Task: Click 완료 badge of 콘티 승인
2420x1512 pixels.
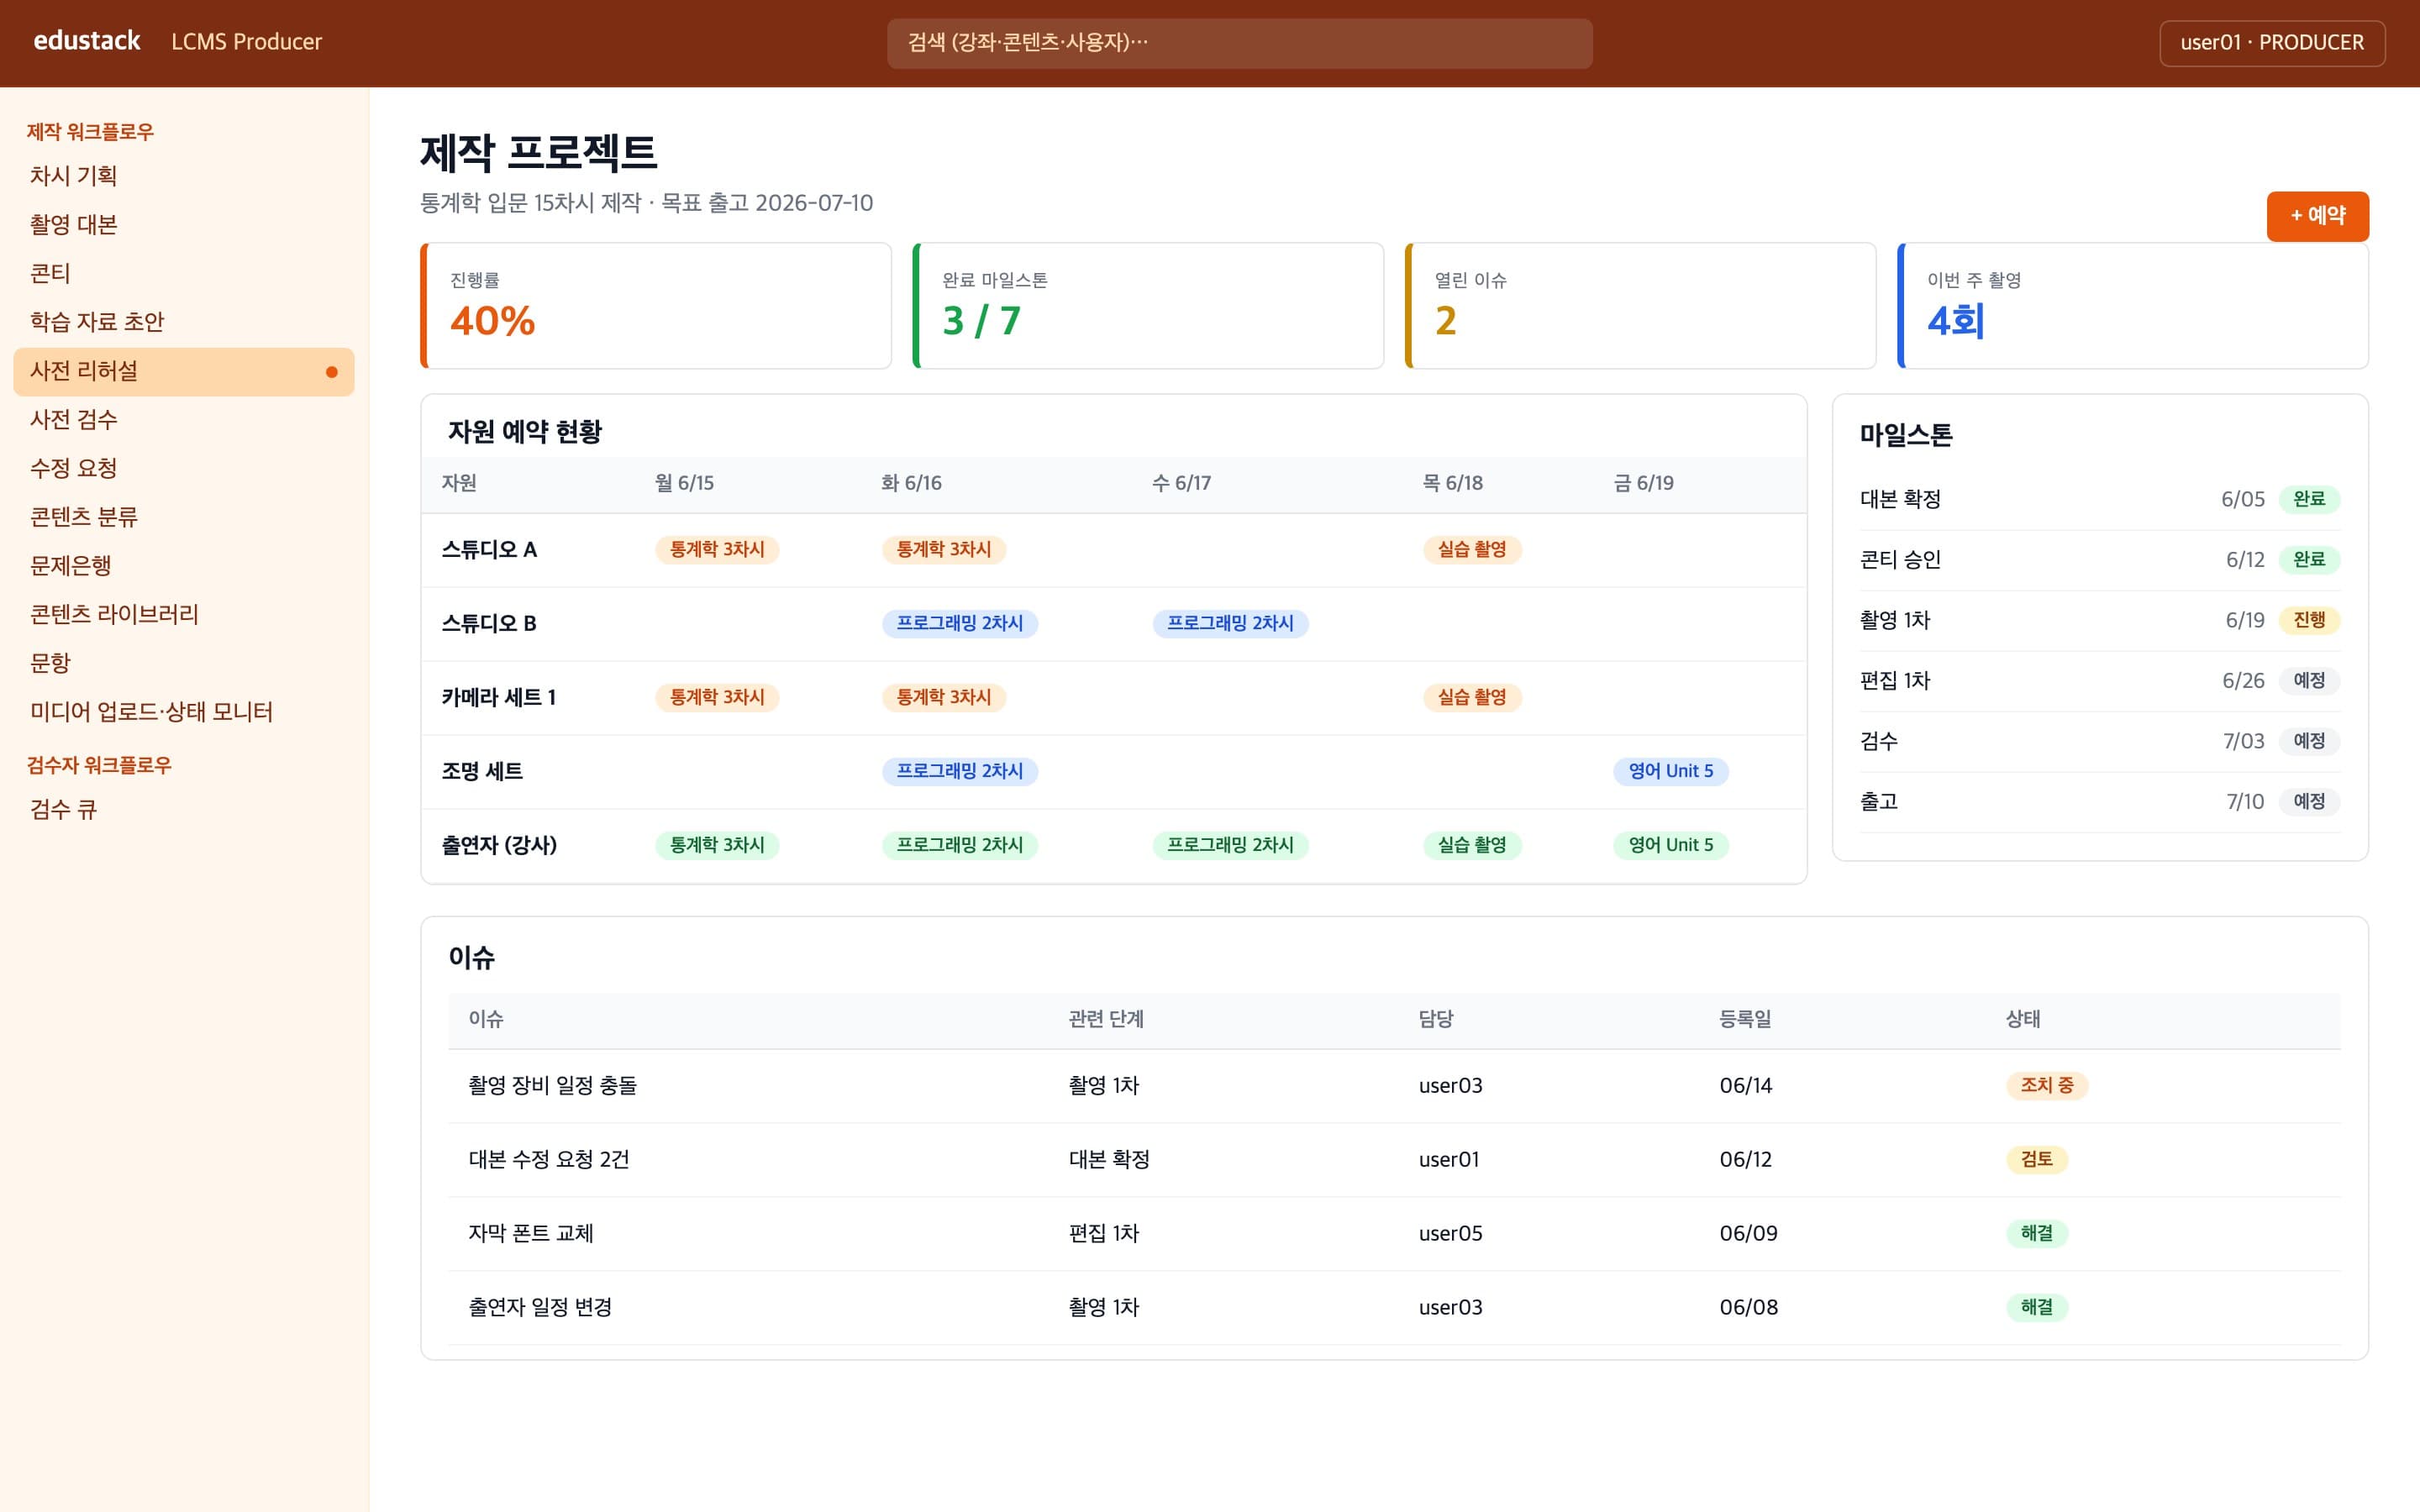Action: (x=2308, y=560)
